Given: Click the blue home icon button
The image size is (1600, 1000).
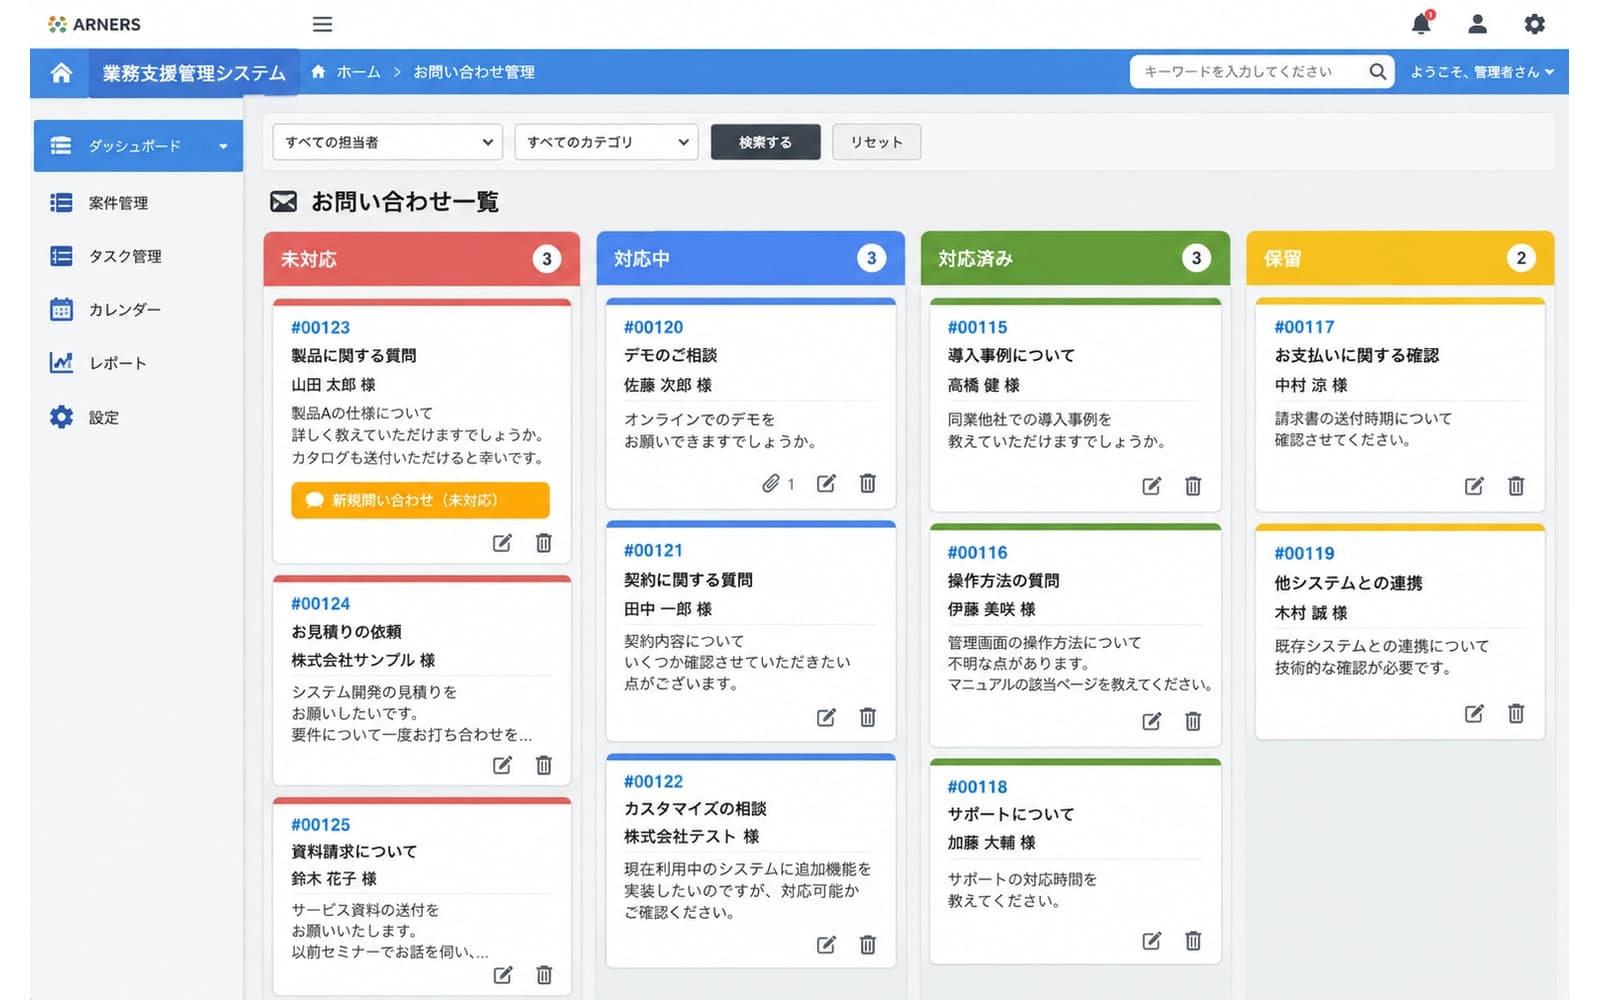Looking at the screenshot, I should pyautogui.click(x=61, y=72).
